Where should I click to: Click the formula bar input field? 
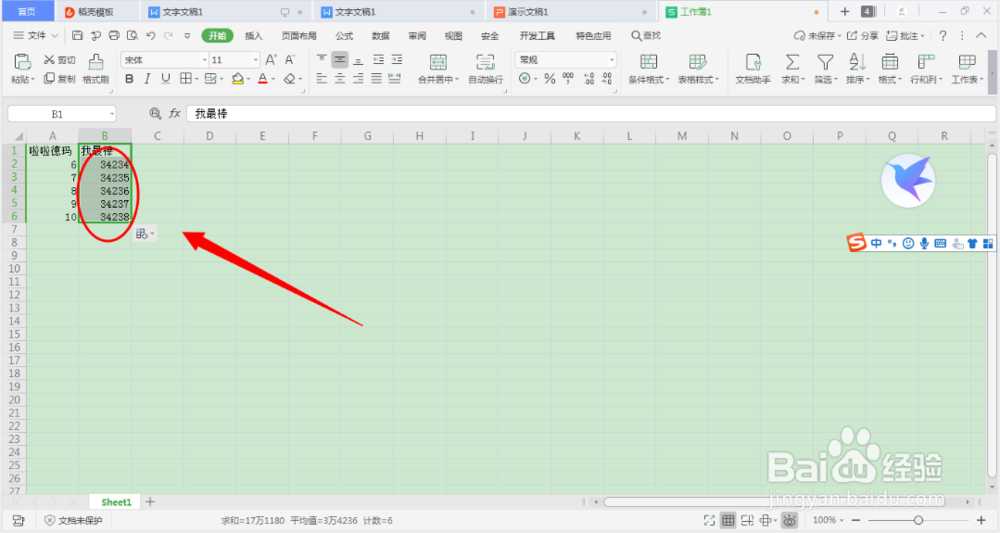click(x=591, y=114)
